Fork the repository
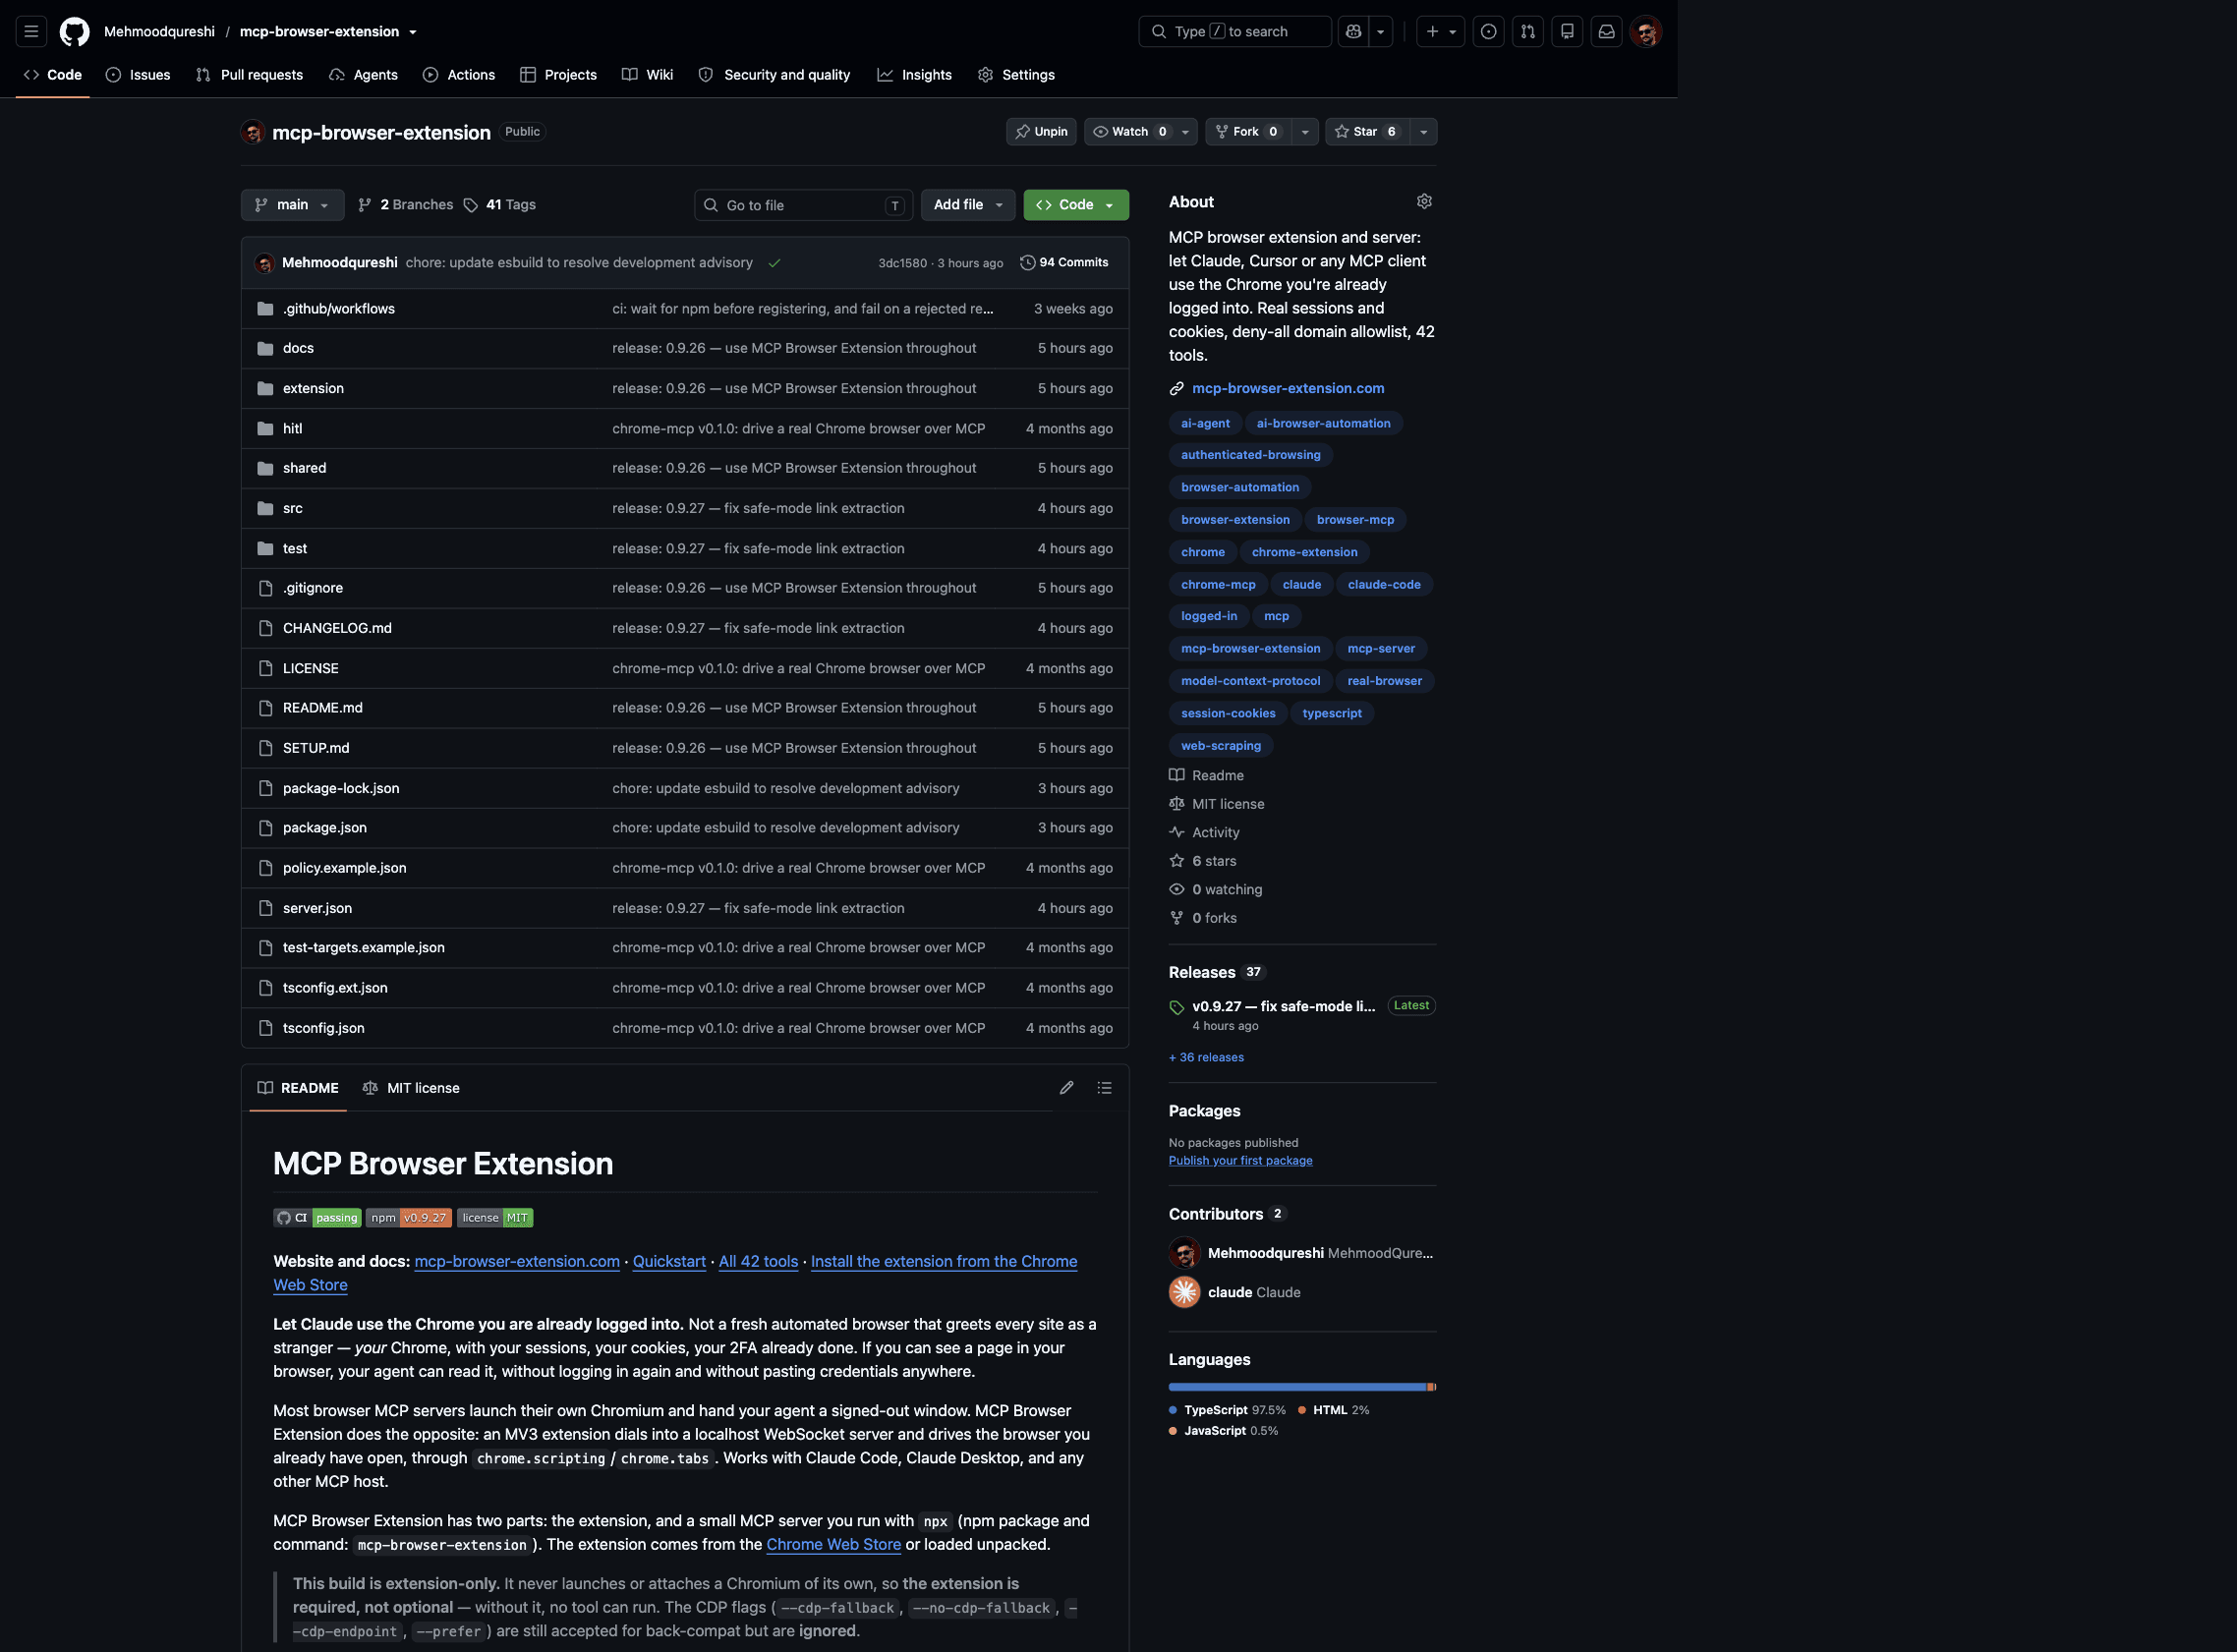The height and width of the screenshot is (1652, 2237). pos(1247,131)
